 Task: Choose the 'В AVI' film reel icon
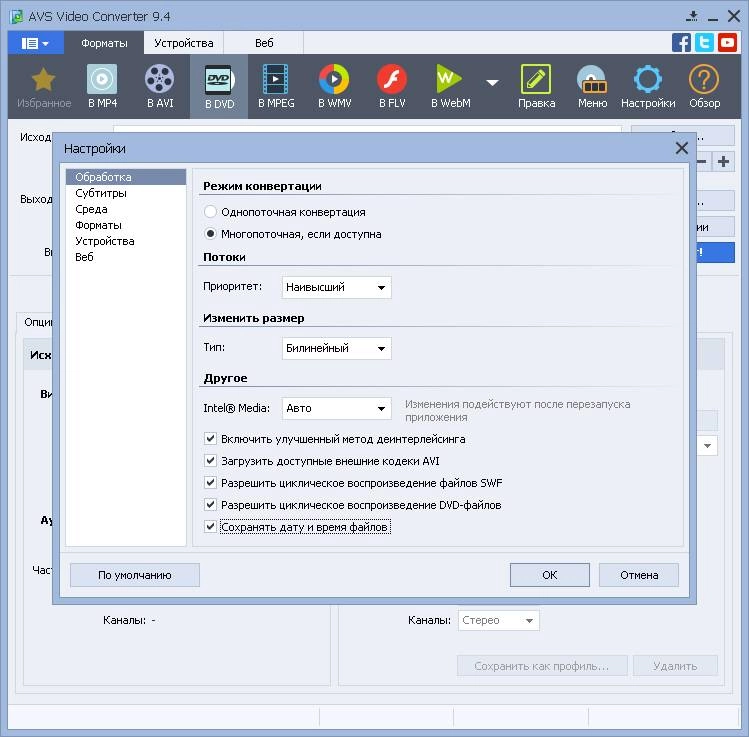tap(160, 79)
